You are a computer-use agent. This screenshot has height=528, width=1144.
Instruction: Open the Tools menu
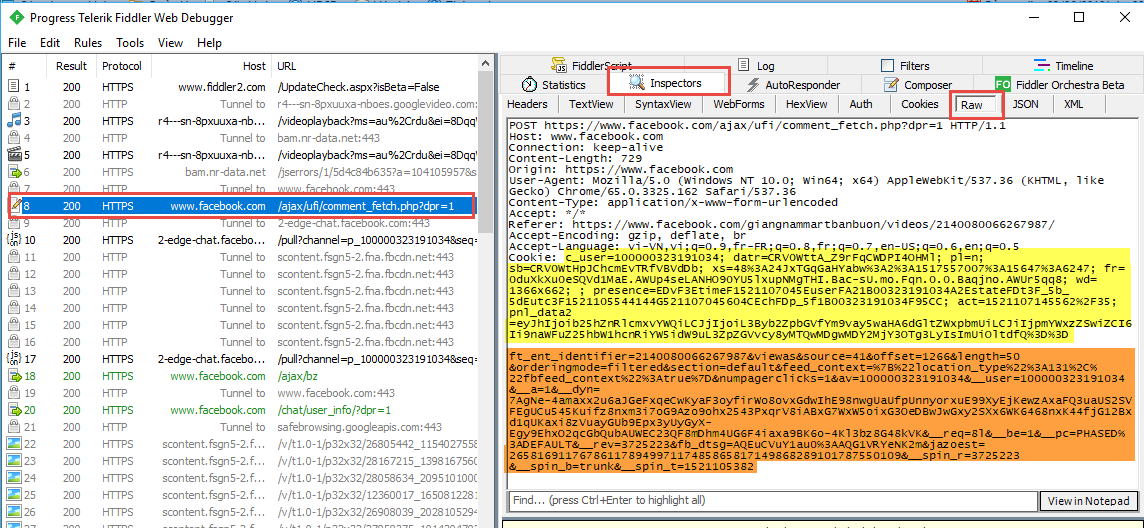point(130,43)
